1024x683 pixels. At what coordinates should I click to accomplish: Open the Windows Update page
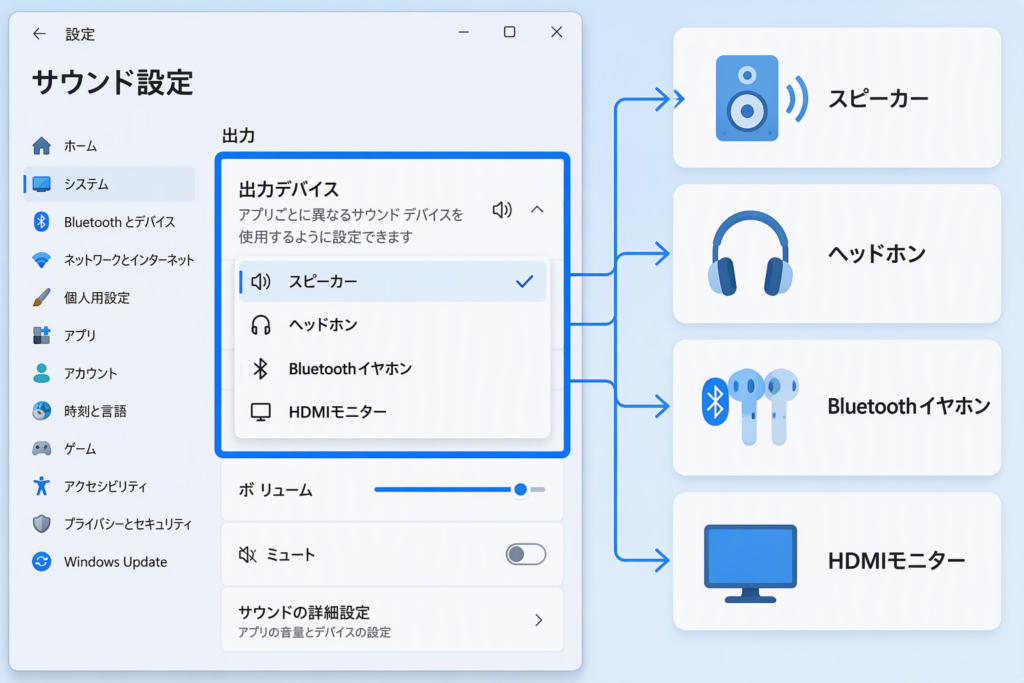point(109,562)
